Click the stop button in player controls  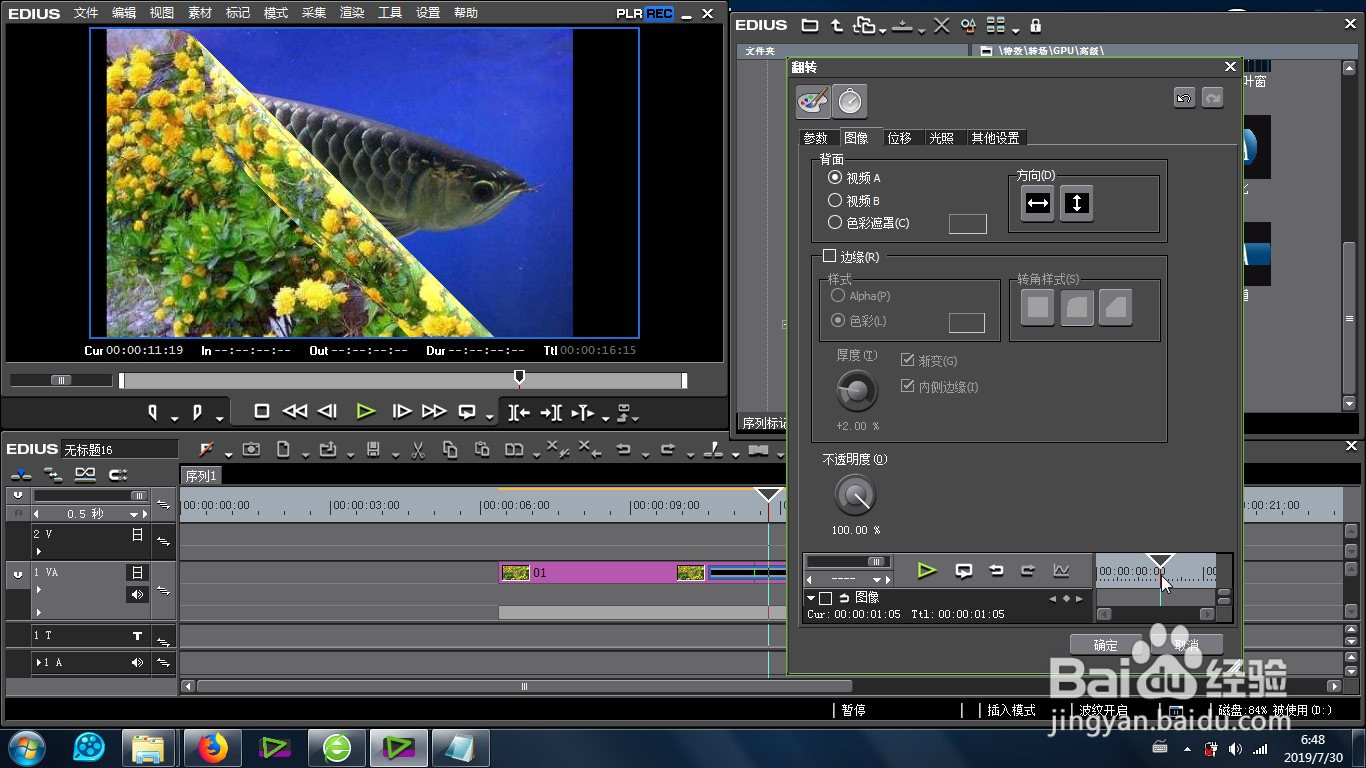262,411
